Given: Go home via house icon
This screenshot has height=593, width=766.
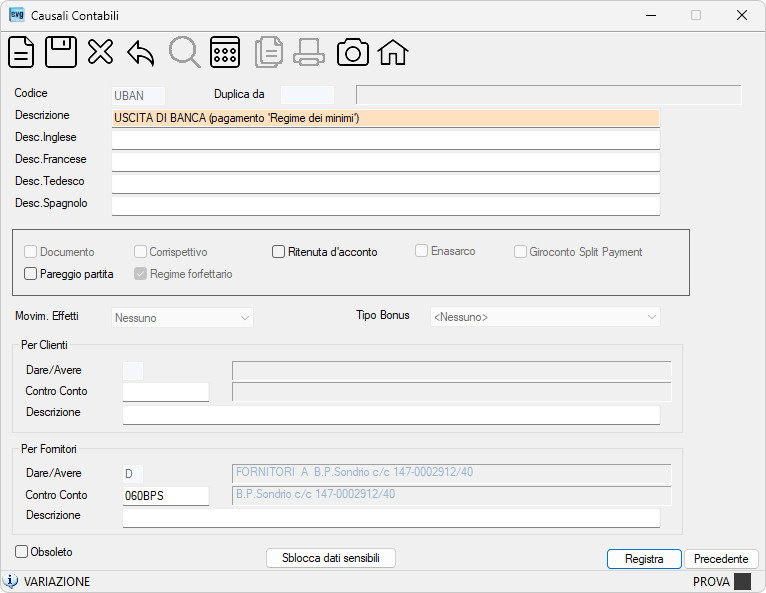Looking at the screenshot, I should pyautogui.click(x=393, y=52).
